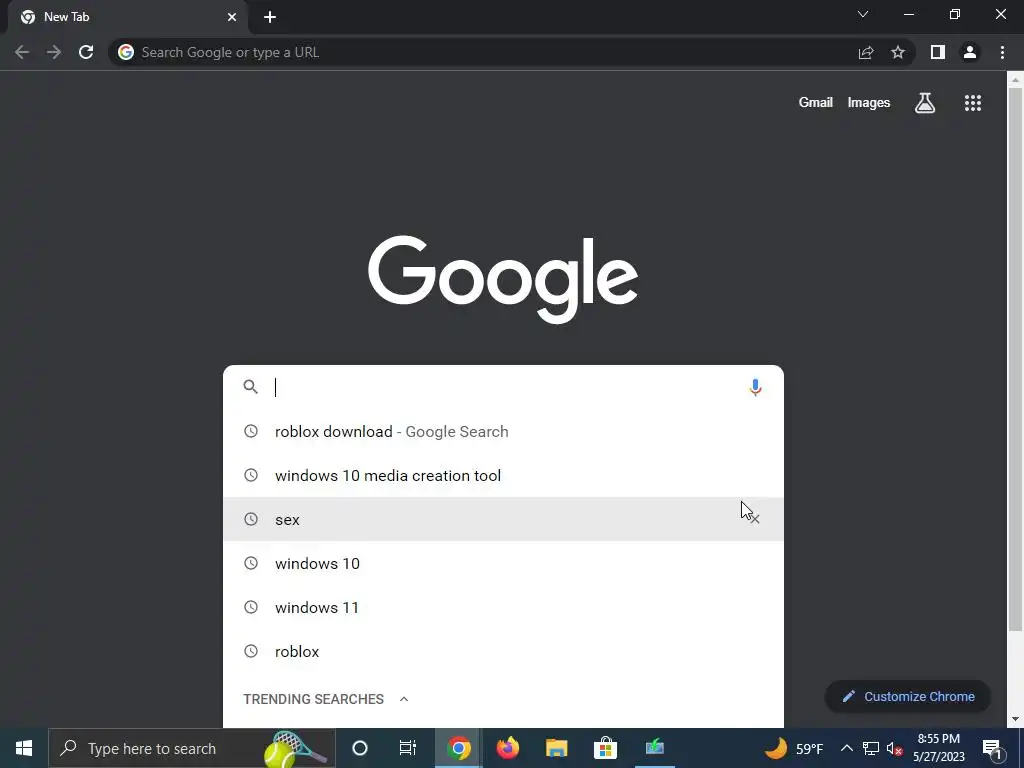
Task: Click the magnifier icon in the search box
Action: [x=251, y=387]
